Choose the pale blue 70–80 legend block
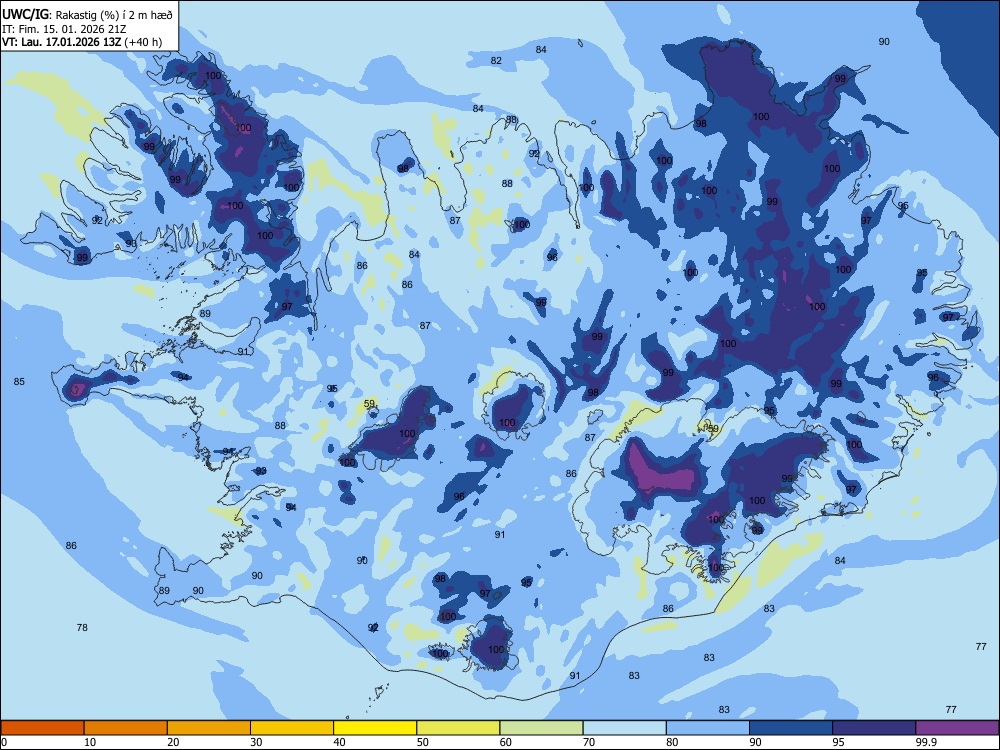 coord(624,728)
